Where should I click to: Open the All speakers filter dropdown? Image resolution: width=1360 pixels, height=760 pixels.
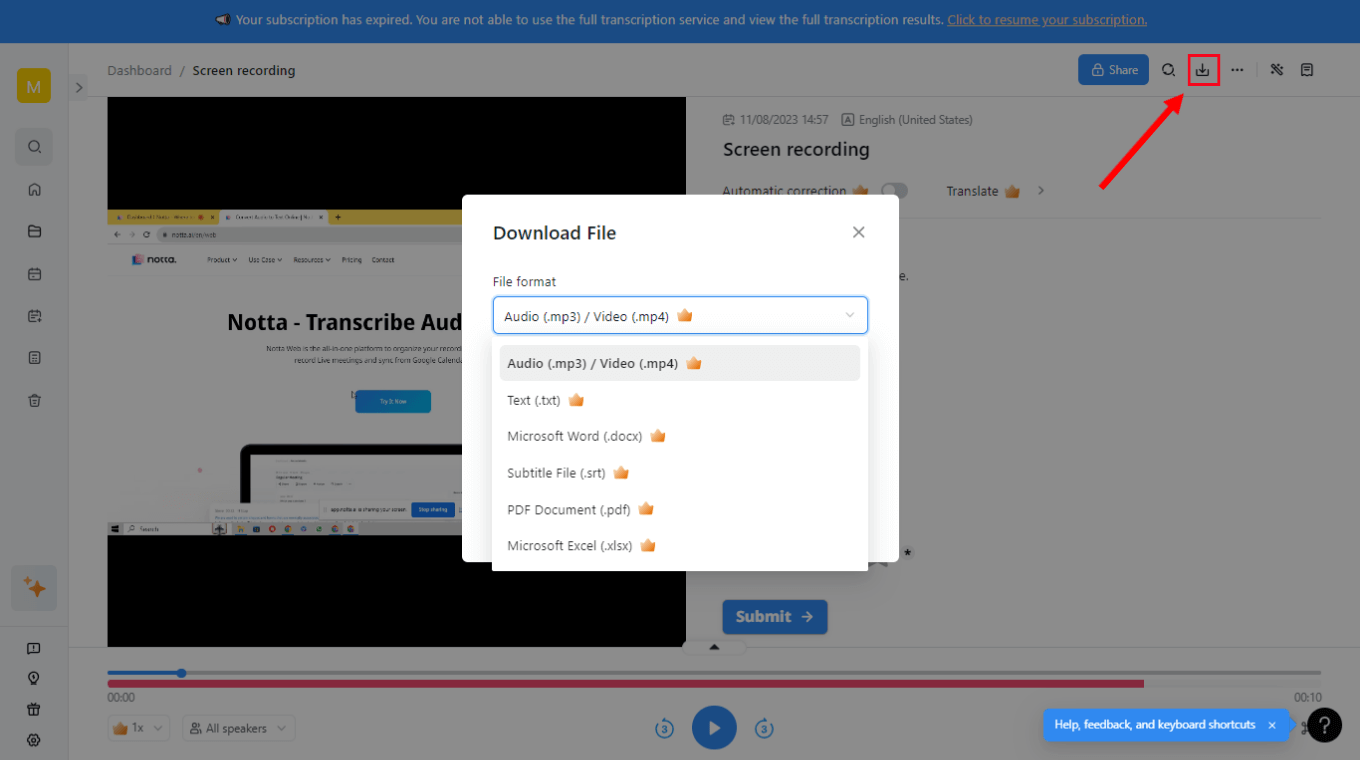point(238,728)
